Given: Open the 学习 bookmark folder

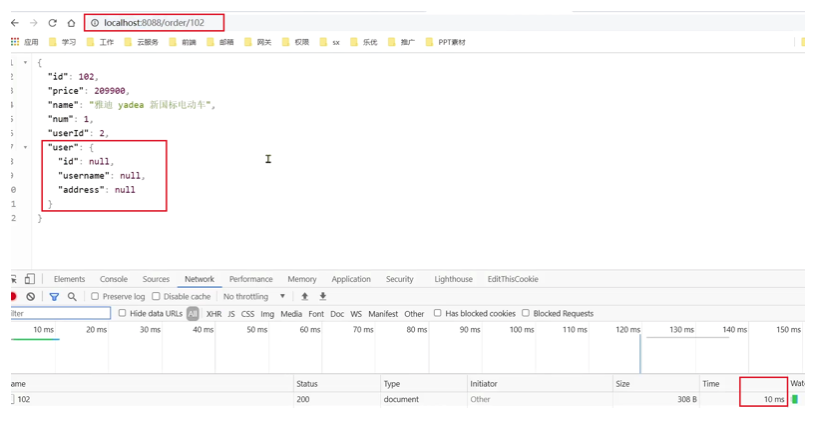Looking at the screenshot, I should 62,42.
